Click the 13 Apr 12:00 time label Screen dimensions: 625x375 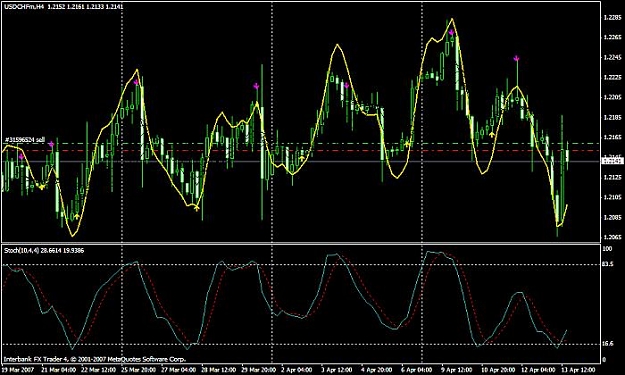coord(578,369)
